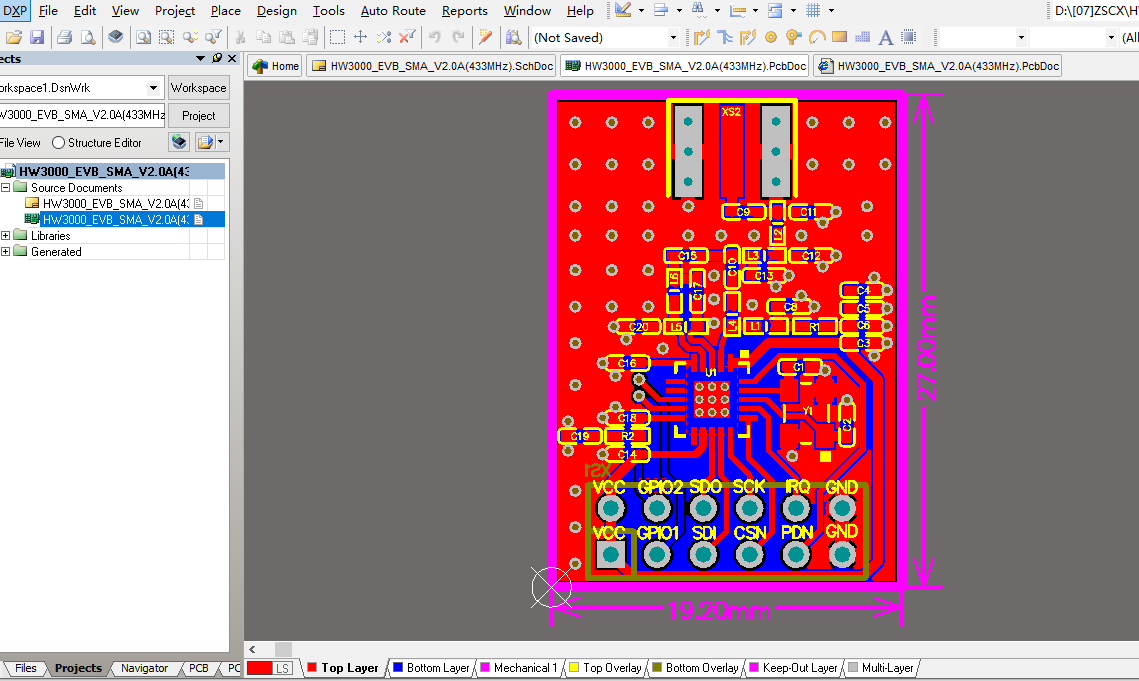Collapse the Source Documents folder
The height and width of the screenshot is (681, 1139).
point(6,188)
